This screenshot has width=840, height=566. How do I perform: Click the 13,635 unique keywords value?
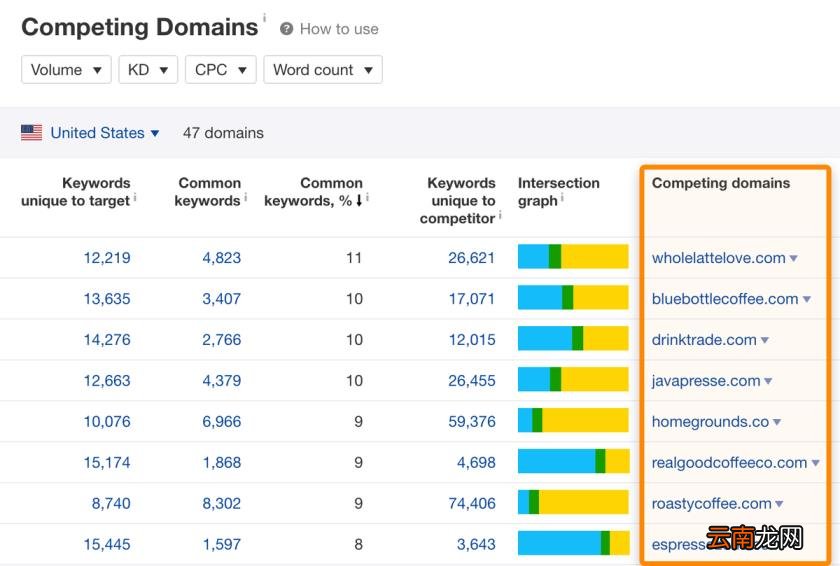pyautogui.click(x=107, y=299)
